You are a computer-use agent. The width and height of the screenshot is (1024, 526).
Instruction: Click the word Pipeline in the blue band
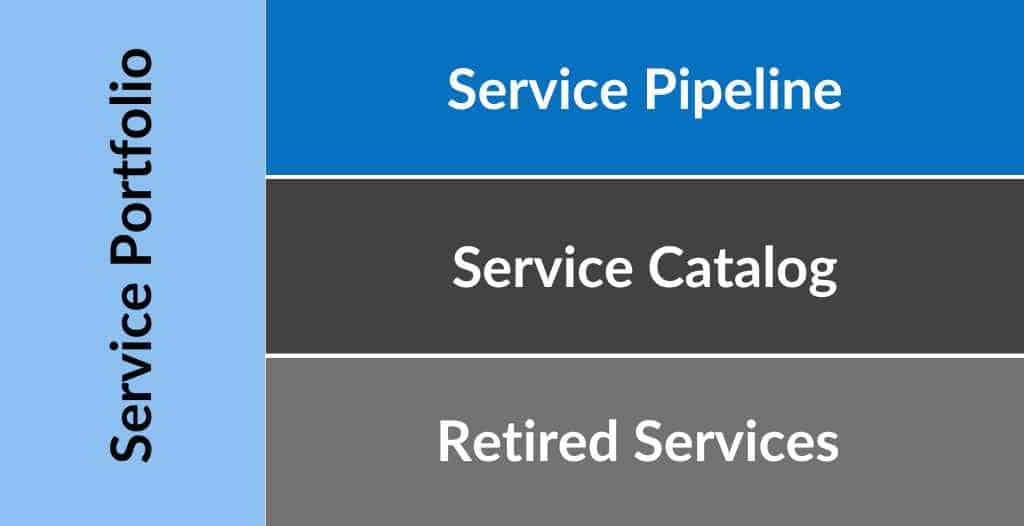click(743, 91)
